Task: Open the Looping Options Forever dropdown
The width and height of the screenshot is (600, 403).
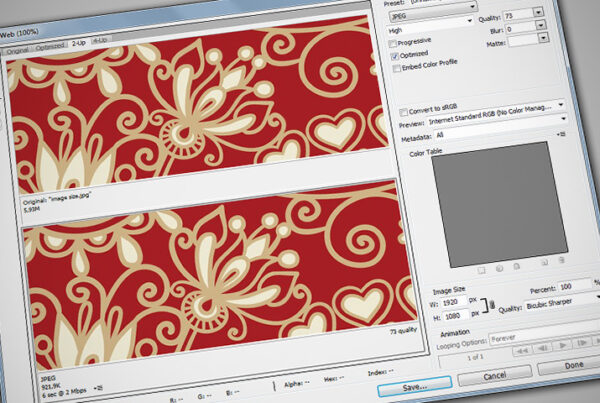Action: pyautogui.click(x=545, y=334)
